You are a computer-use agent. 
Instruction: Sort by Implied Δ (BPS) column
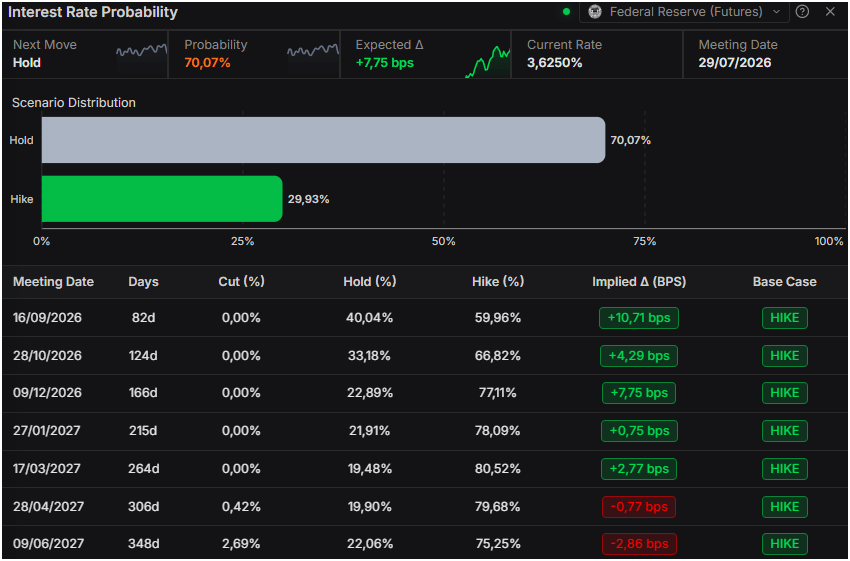click(x=639, y=282)
